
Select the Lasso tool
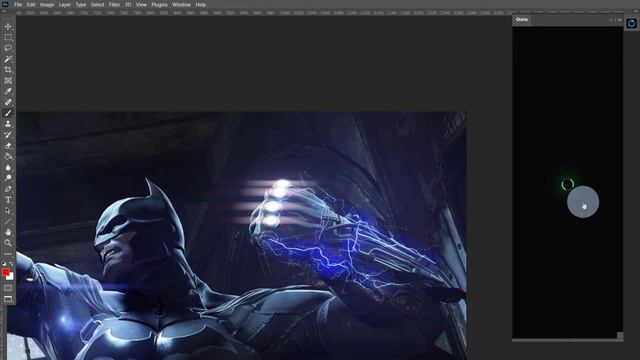click(8, 48)
